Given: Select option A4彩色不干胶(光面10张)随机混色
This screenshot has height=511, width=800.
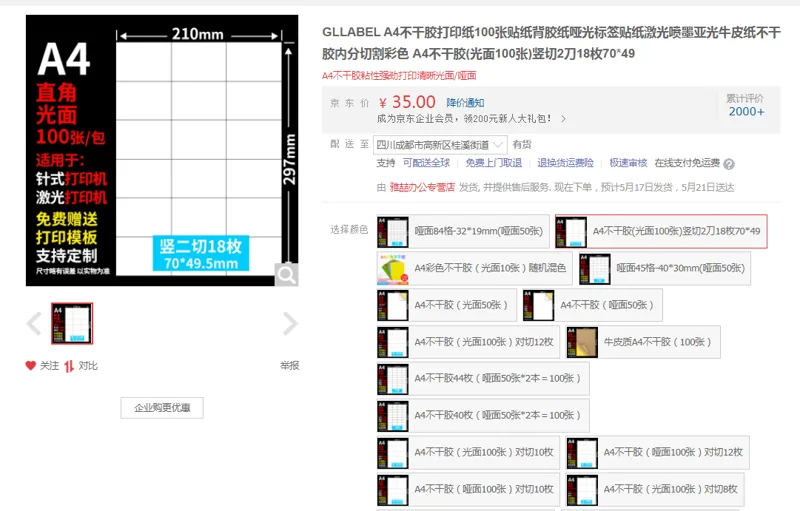Looking at the screenshot, I should coord(474,268).
